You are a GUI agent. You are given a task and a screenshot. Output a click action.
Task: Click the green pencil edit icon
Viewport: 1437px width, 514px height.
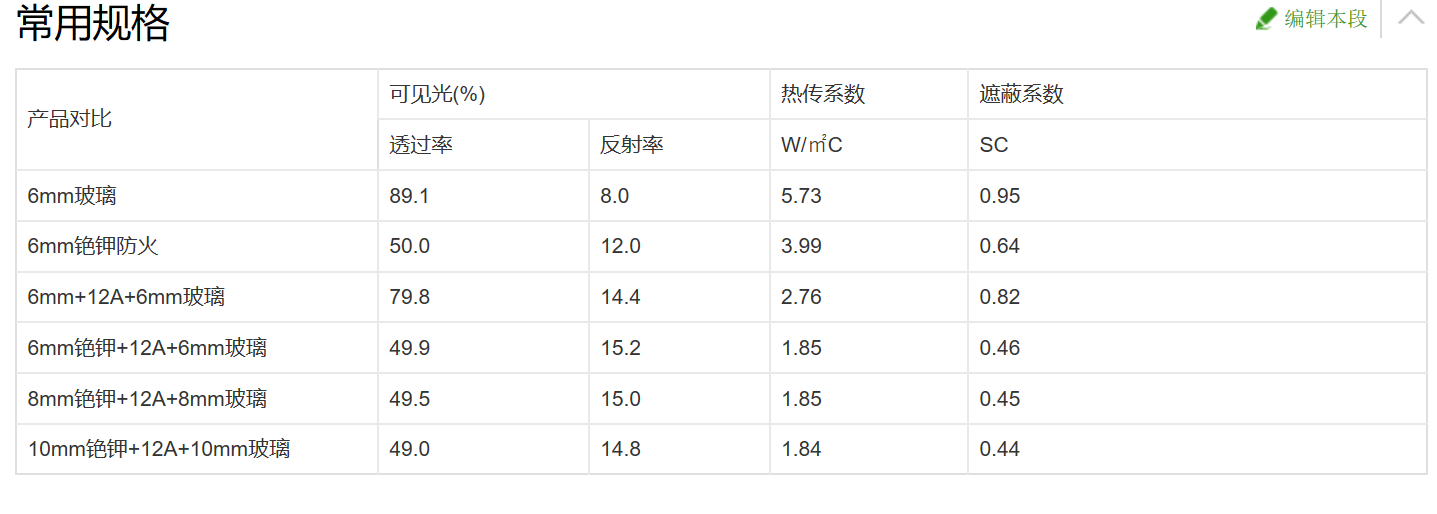pyautogui.click(x=1267, y=18)
